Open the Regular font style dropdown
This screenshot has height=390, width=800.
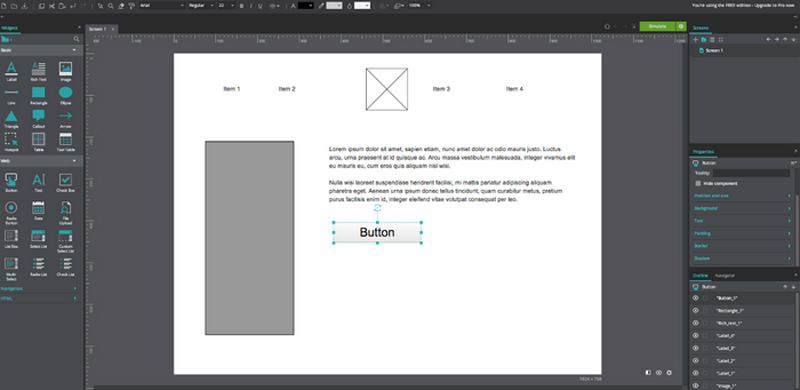pyautogui.click(x=201, y=5)
